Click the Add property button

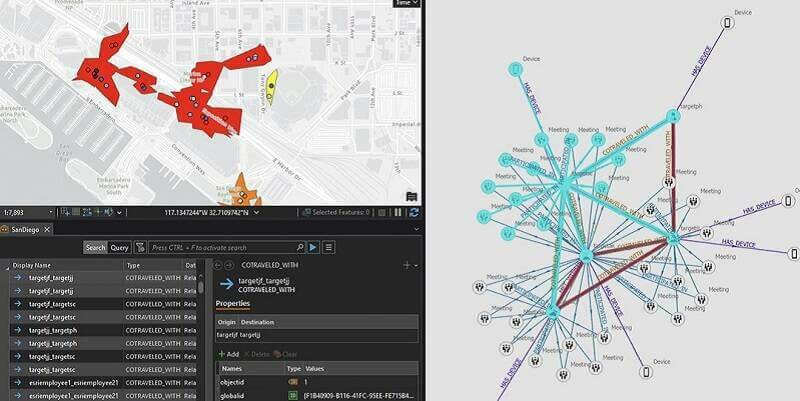tap(229, 354)
